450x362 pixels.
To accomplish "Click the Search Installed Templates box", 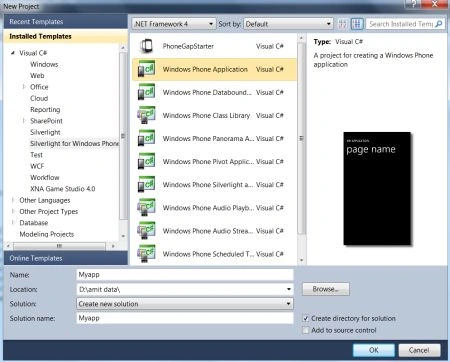I will pyautogui.click(x=401, y=24).
